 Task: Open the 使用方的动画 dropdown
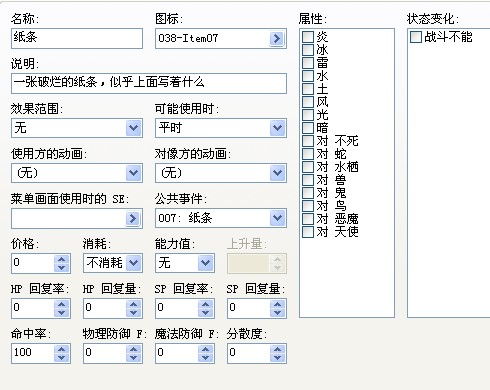click(x=133, y=173)
